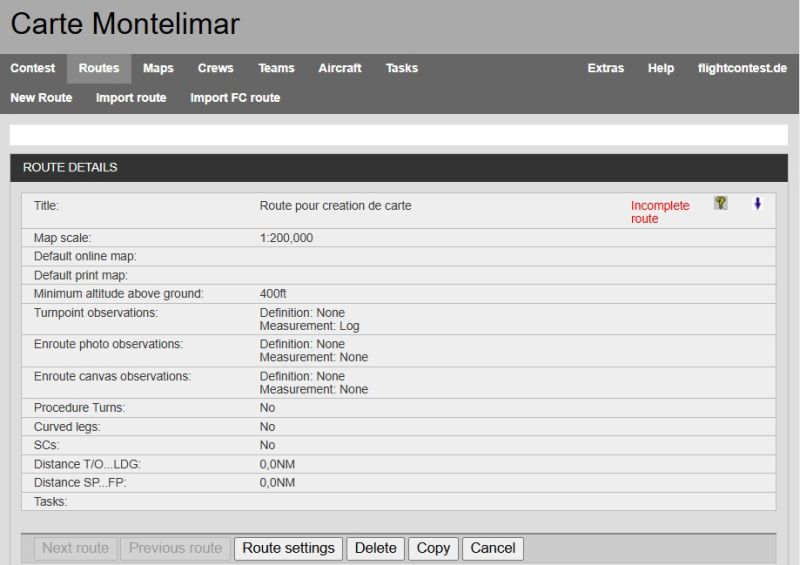Open the Aircraft menu item
The width and height of the screenshot is (800, 565).
(x=340, y=68)
